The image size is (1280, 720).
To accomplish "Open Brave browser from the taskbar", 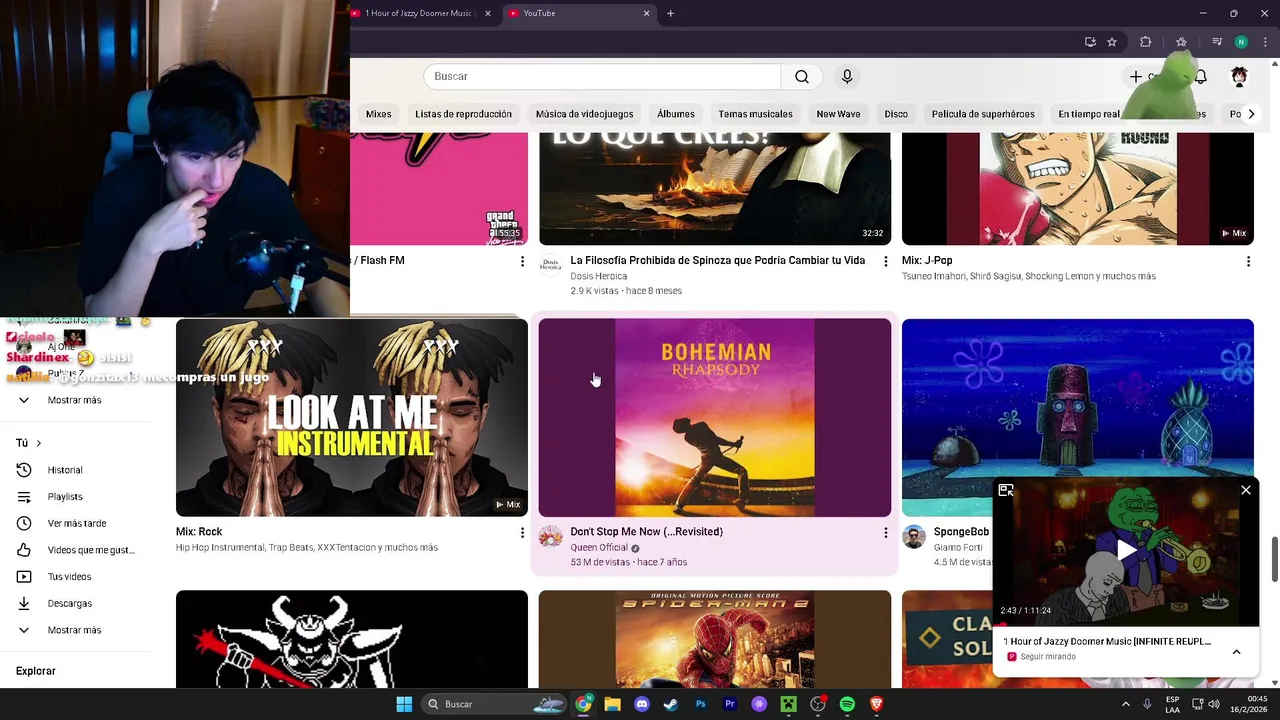I will click(x=877, y=704).
